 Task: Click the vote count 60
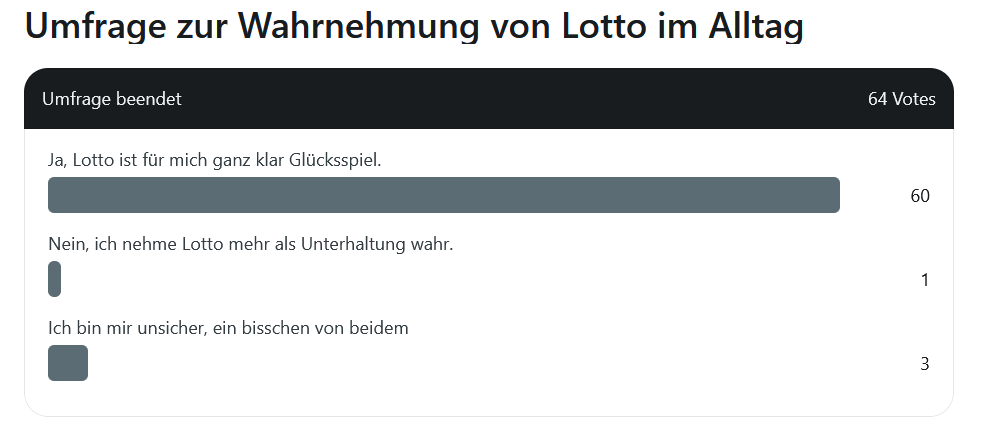tap(920, 196)
